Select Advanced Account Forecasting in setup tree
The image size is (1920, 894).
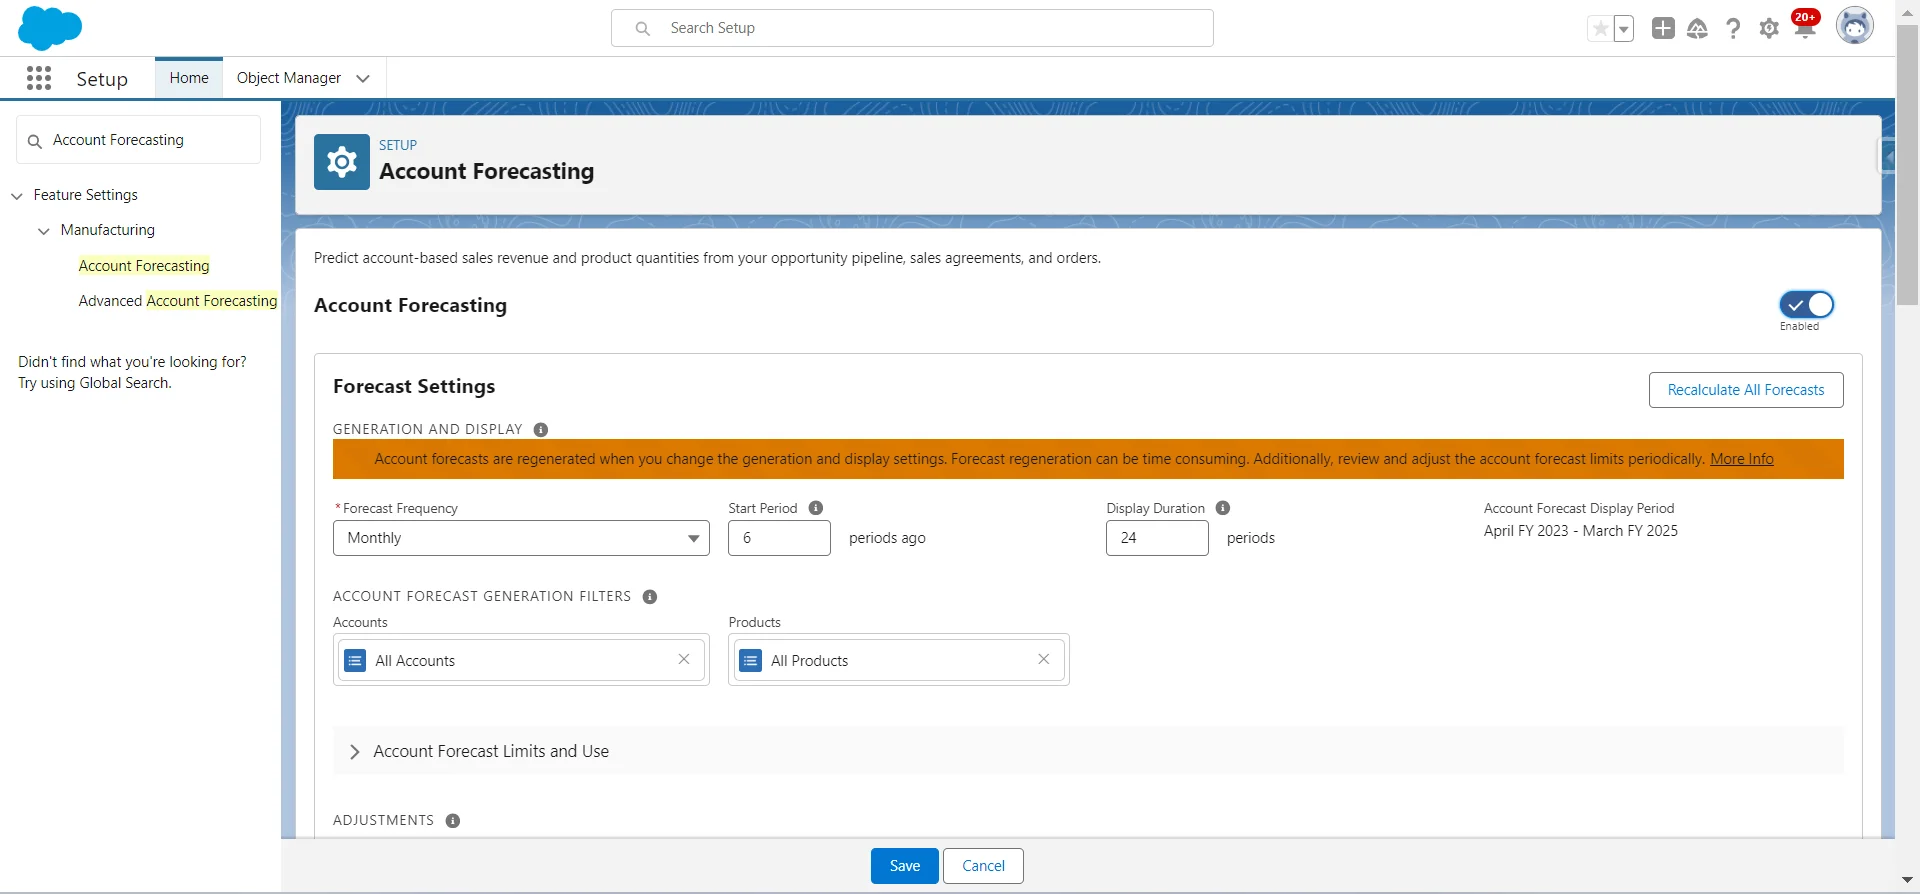tap(178, 301)
